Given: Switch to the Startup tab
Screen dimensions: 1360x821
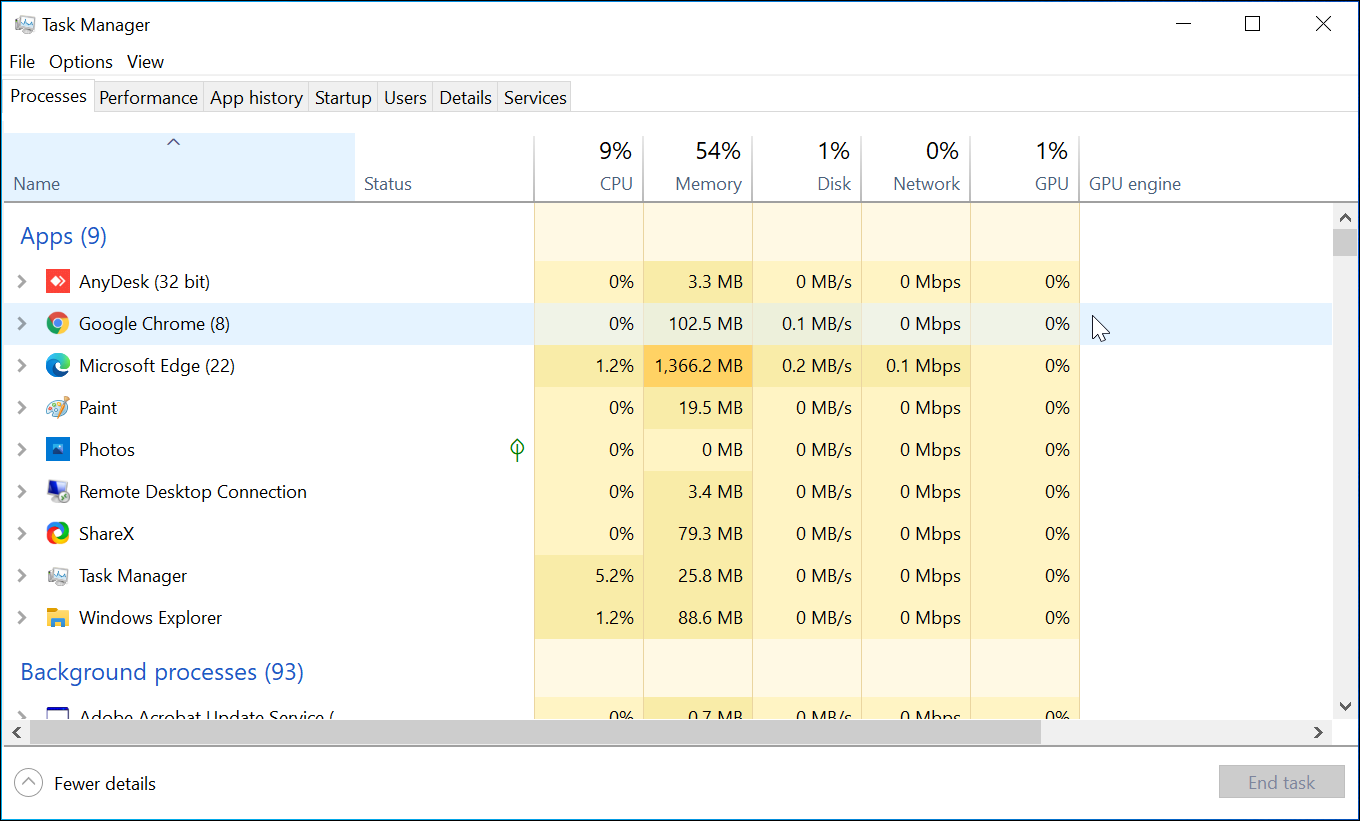Looking at the screenshot, I should point(343,97).
